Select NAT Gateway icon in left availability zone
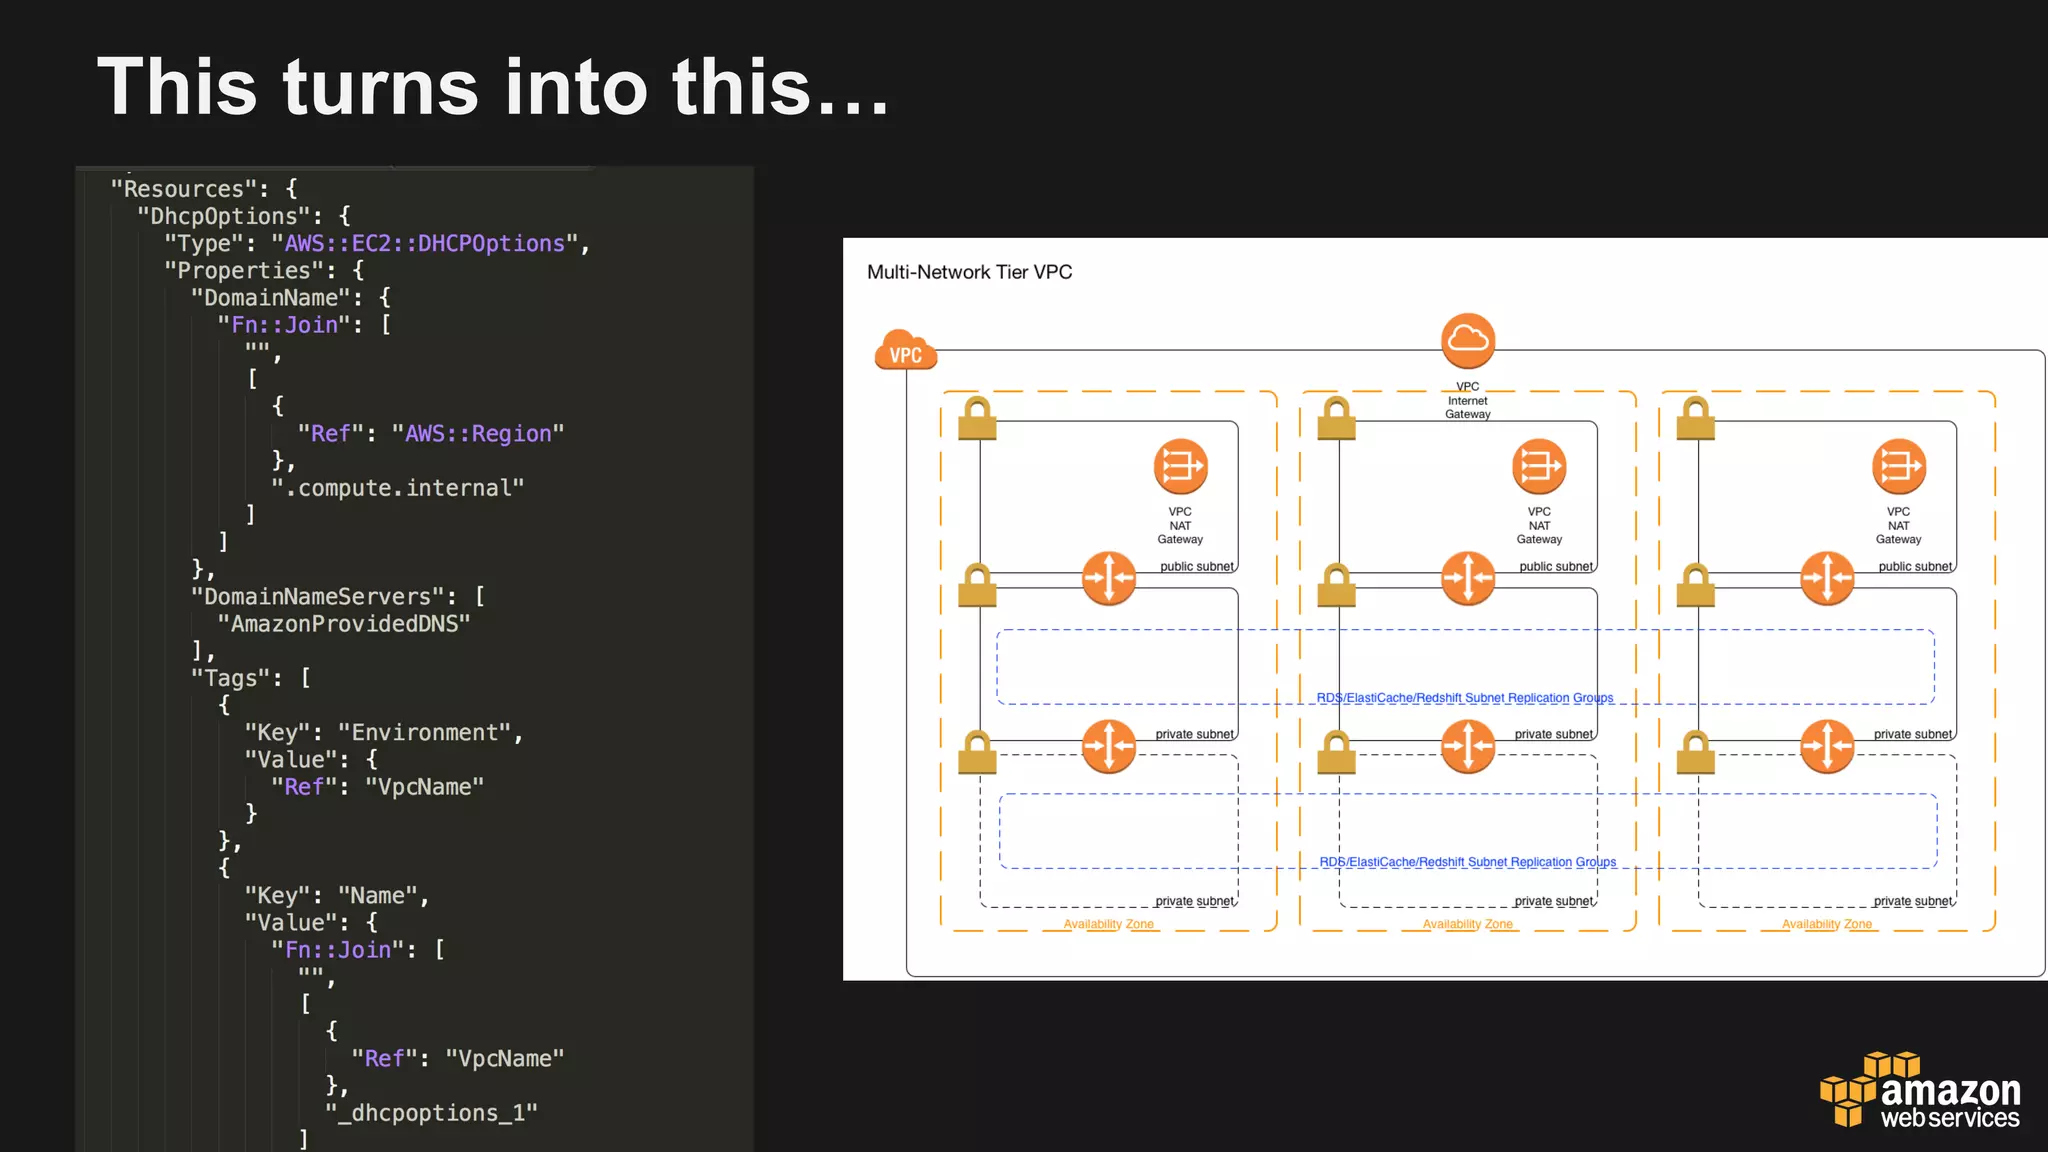Image resolution: width=2048 pixels, height=1152 pixels. point(1180,467)
